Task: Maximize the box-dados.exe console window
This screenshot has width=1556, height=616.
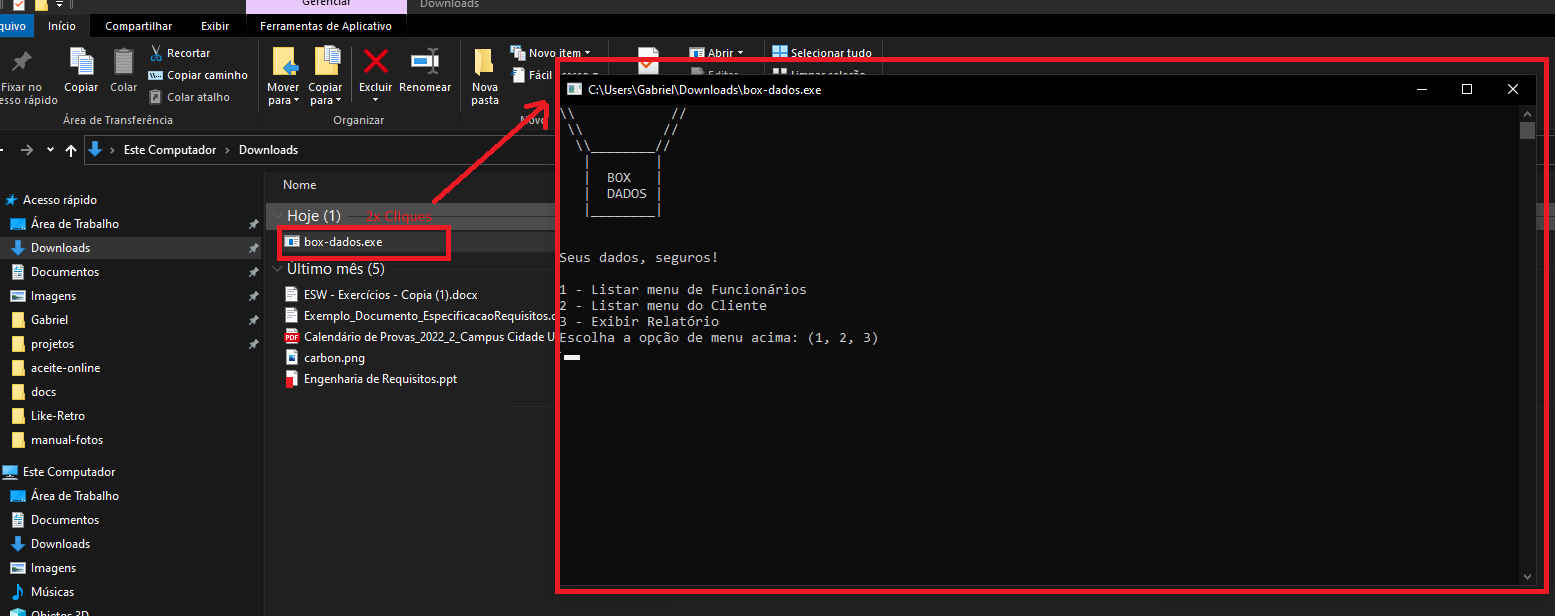Action: [x=1467, y=89]
